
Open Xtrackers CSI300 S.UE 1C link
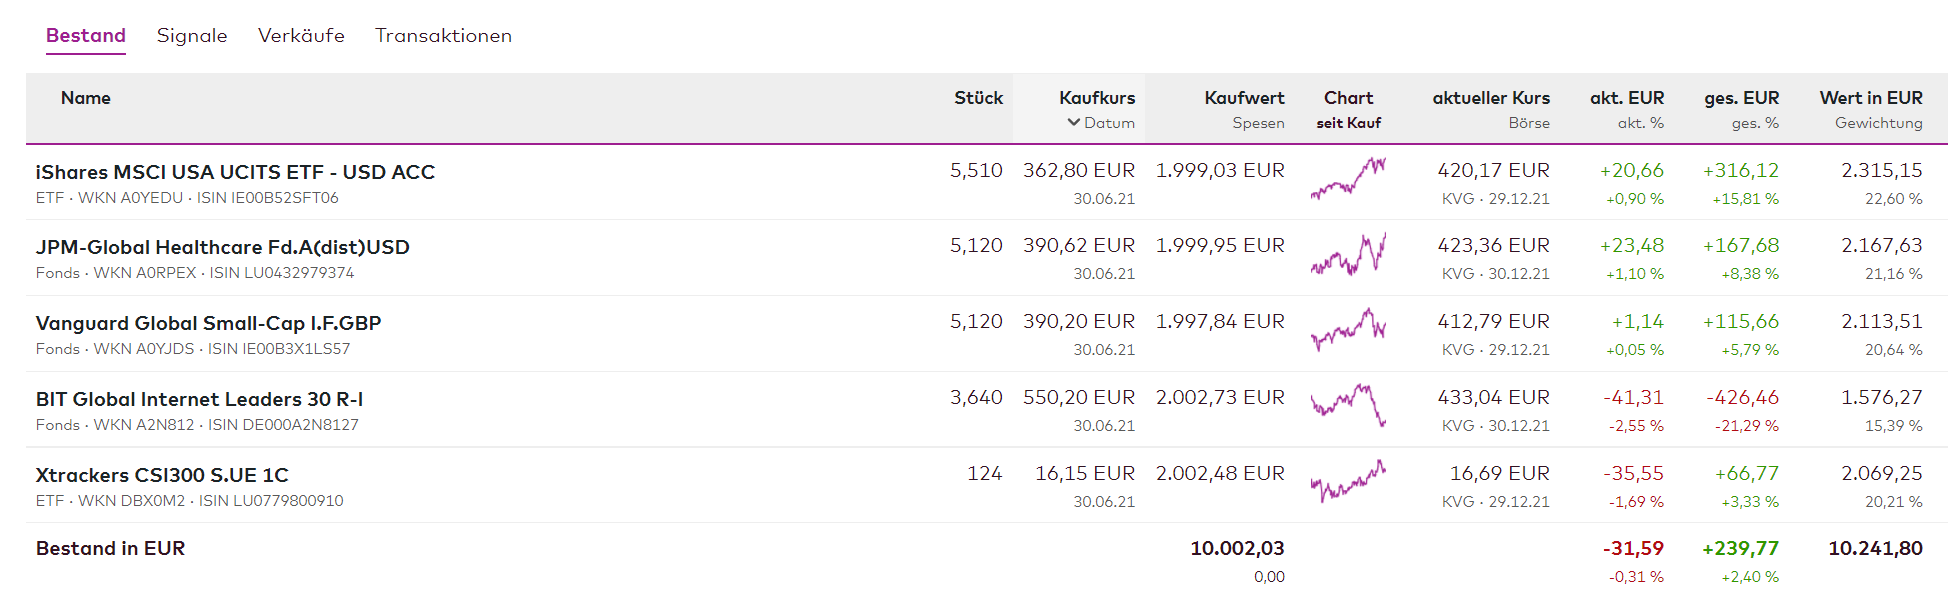click(162, 475)
